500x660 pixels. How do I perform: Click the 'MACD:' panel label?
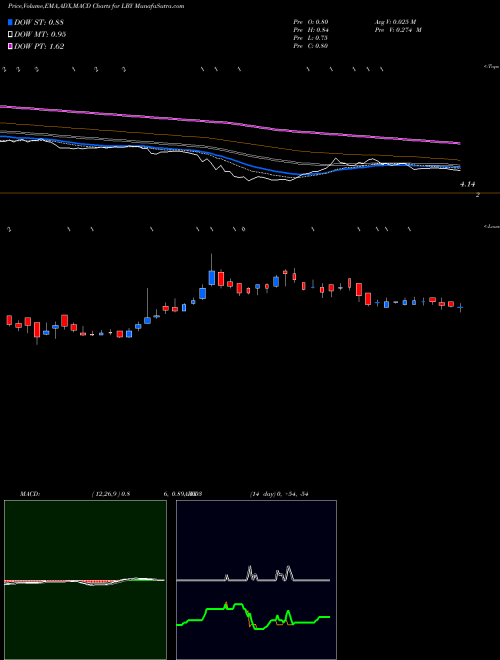(x=29, y=494)
